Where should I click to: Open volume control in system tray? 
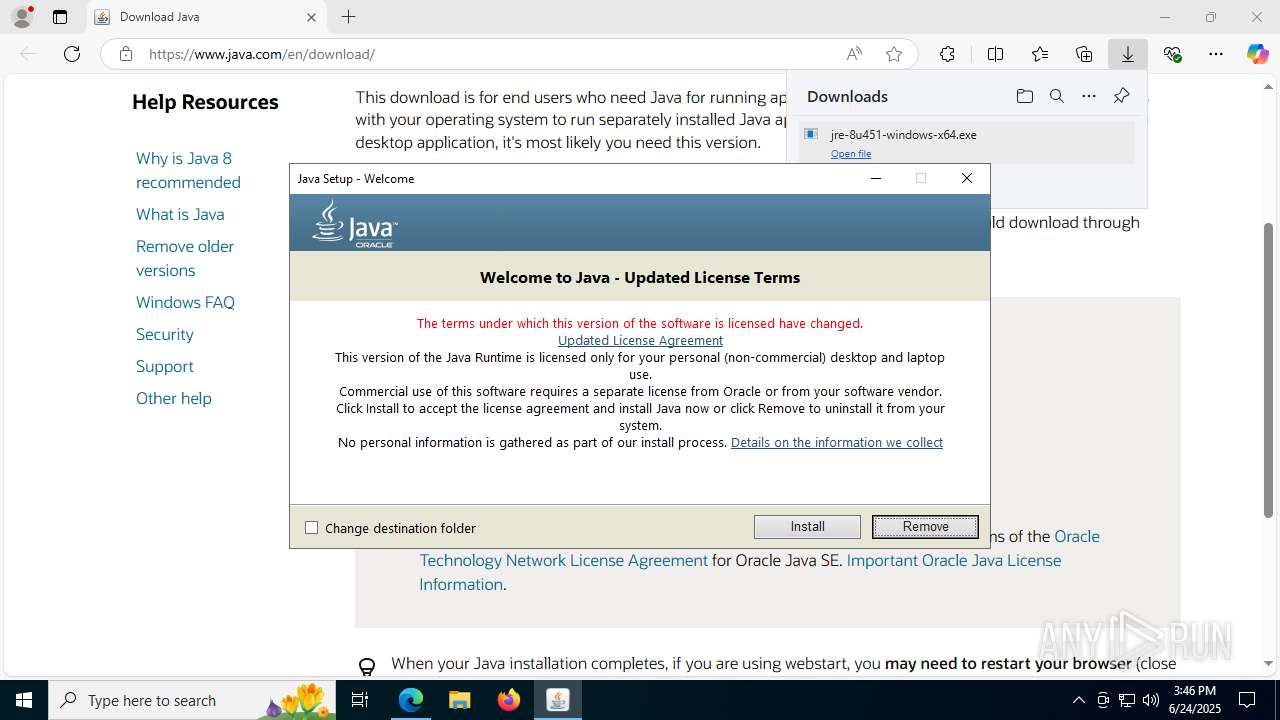click(x=1150, y=700)
